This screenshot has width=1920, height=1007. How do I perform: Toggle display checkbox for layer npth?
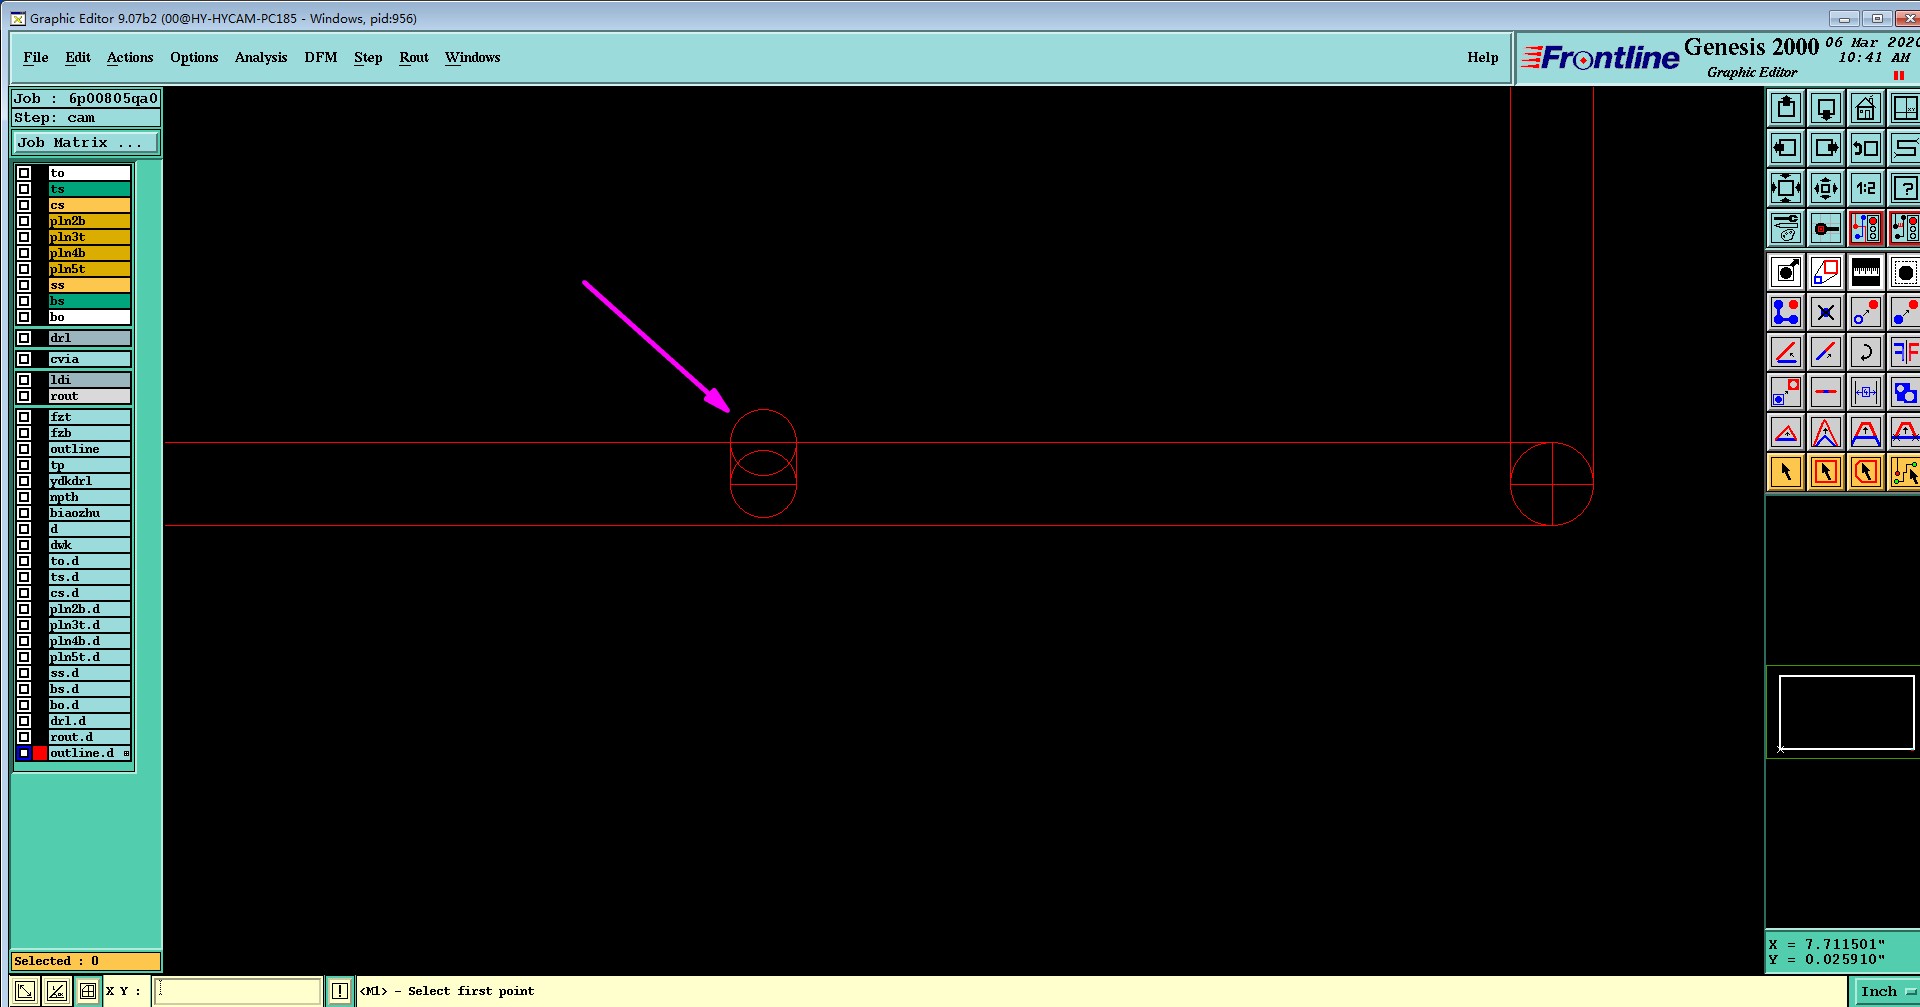pos(24,497)
